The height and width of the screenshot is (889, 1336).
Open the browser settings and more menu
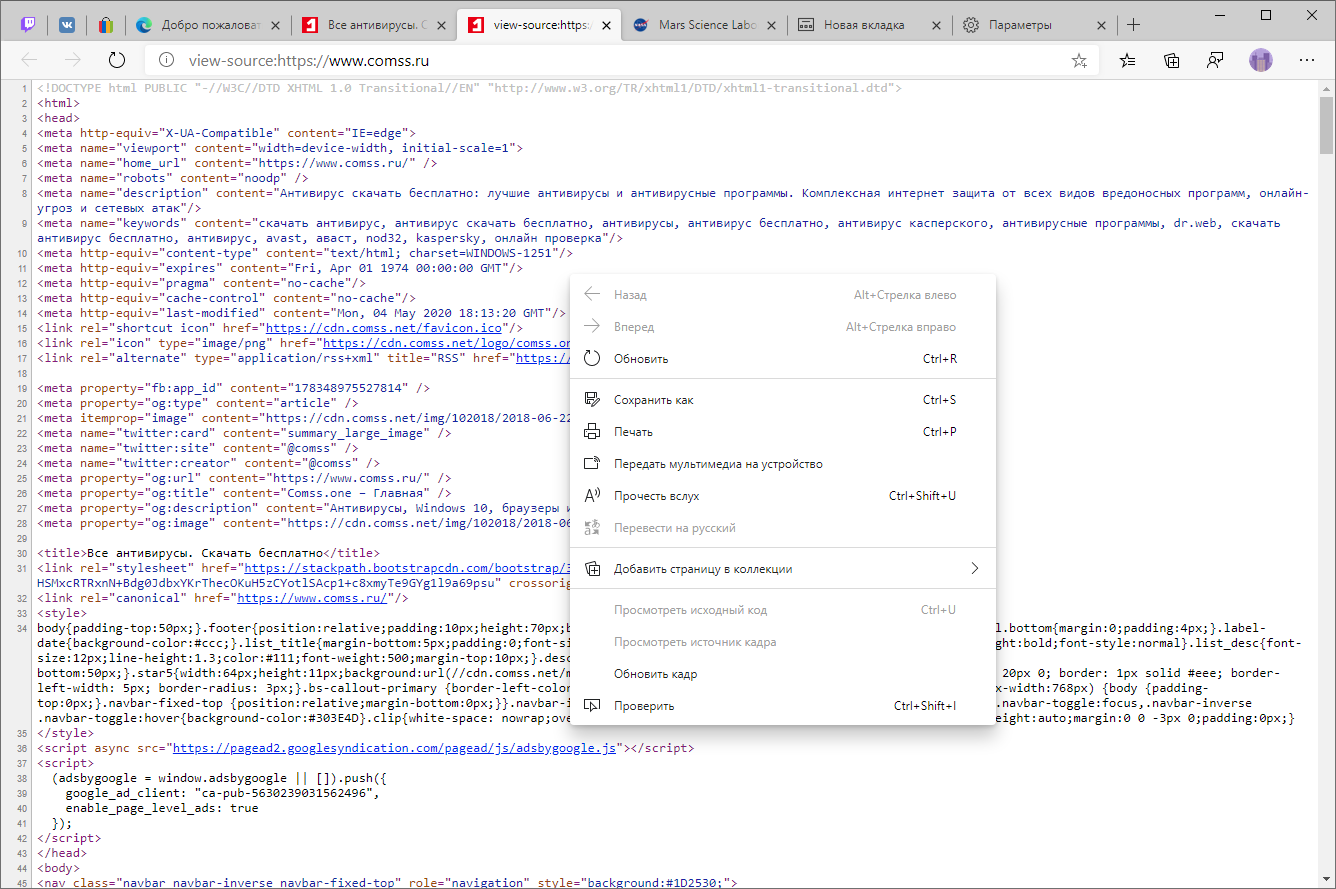[1306, 60]
